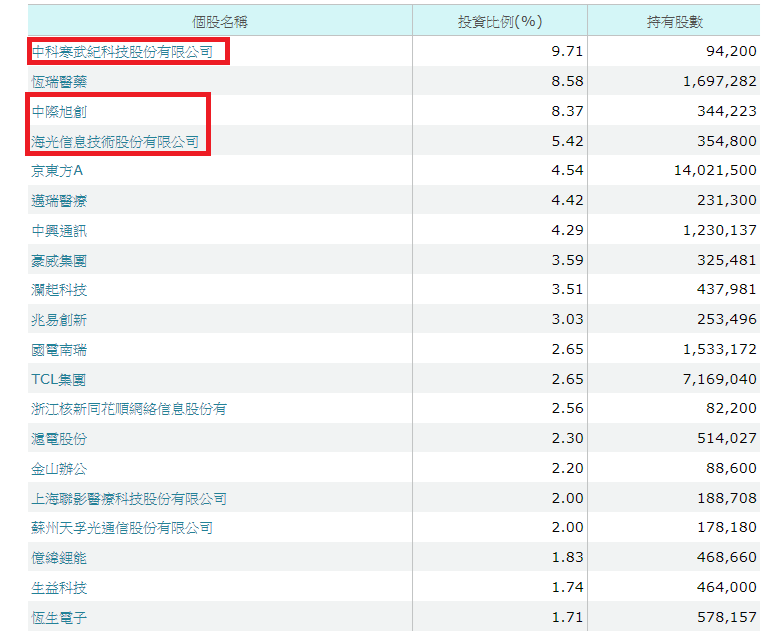This screenshot has width=771, height=631.
Task: Open the 金山辦公 stock link
Action: tap(59, 469)
